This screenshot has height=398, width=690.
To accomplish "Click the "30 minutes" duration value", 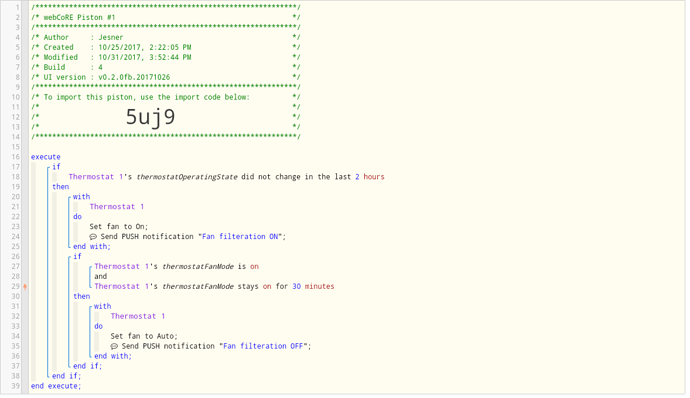I will click(313, 287).
